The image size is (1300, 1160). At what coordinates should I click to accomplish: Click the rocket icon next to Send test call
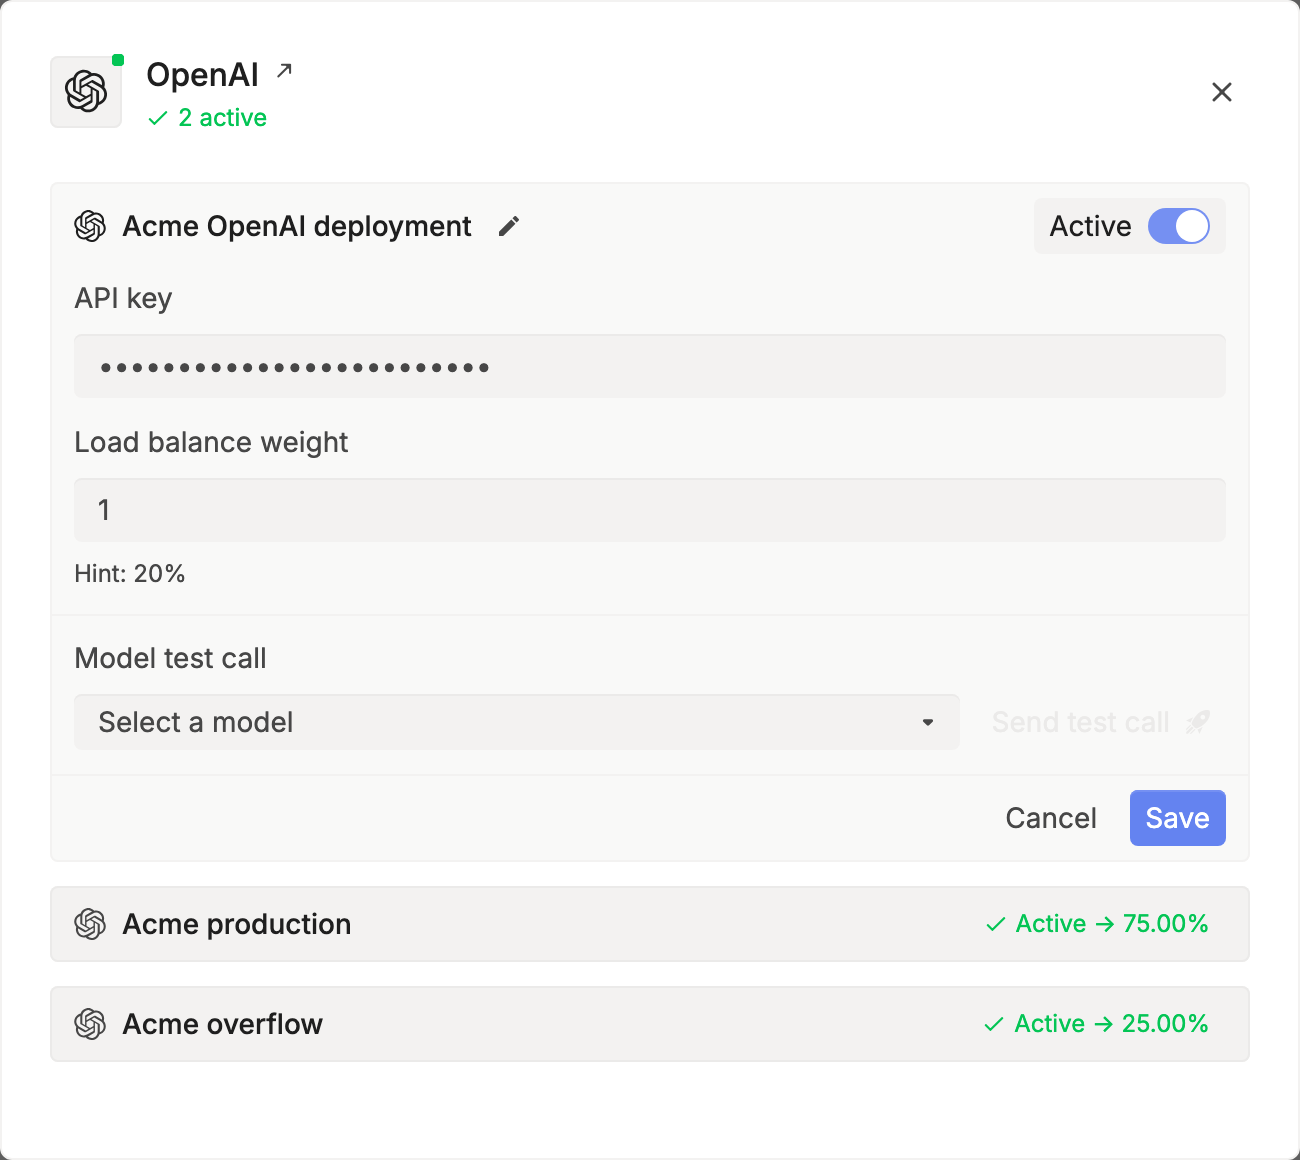1197,722
